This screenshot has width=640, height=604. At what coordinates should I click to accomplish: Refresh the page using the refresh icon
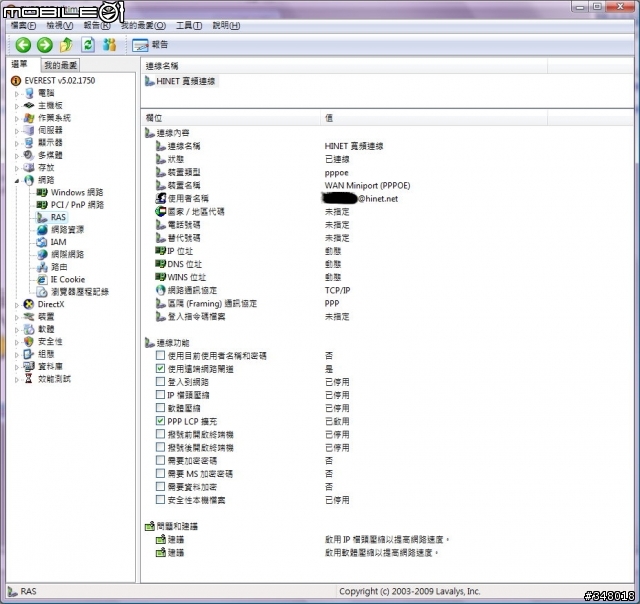pos(88,45)
